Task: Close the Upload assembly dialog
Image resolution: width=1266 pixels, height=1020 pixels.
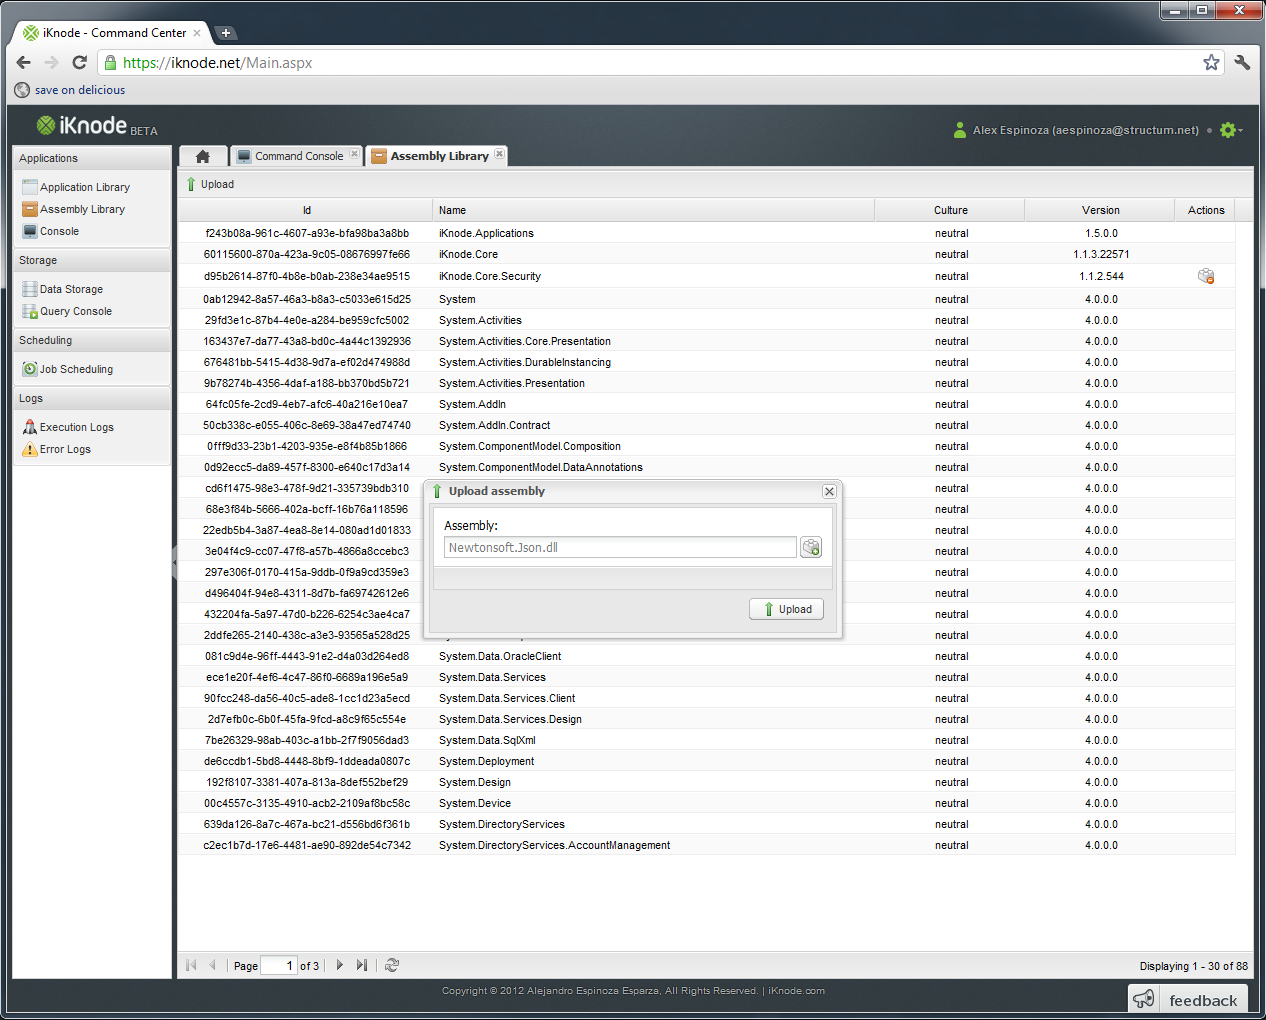Action: tap(829, 491)
